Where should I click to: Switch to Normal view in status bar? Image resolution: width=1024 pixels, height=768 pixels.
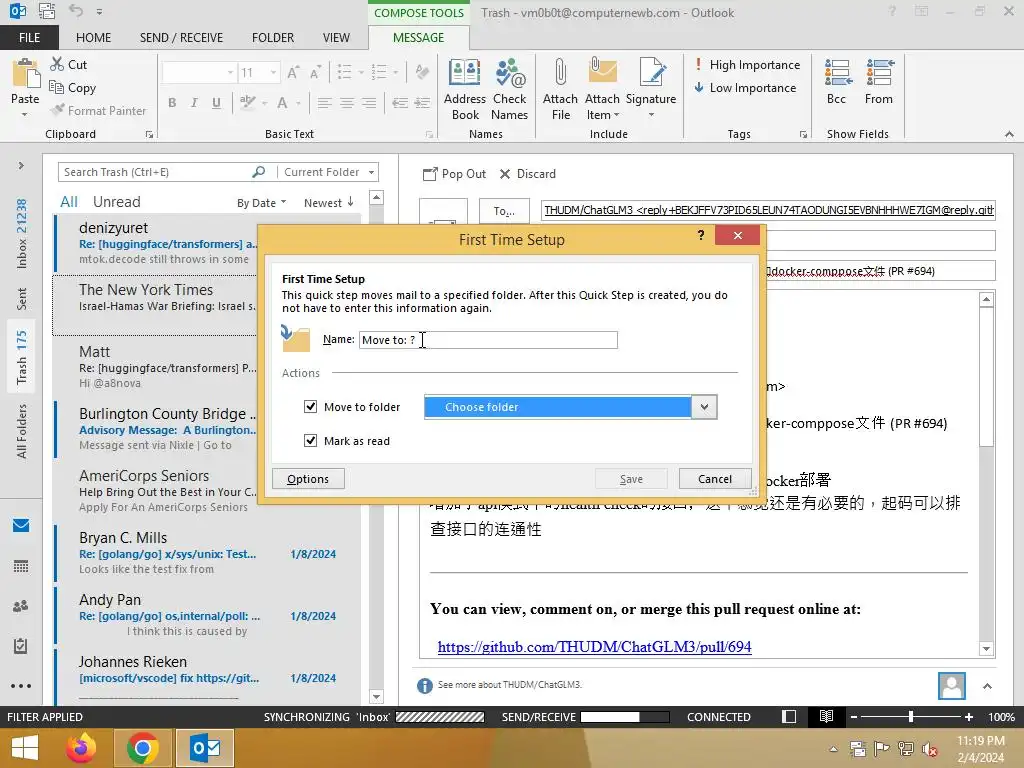pyautogui.click(x=789, y=716)
